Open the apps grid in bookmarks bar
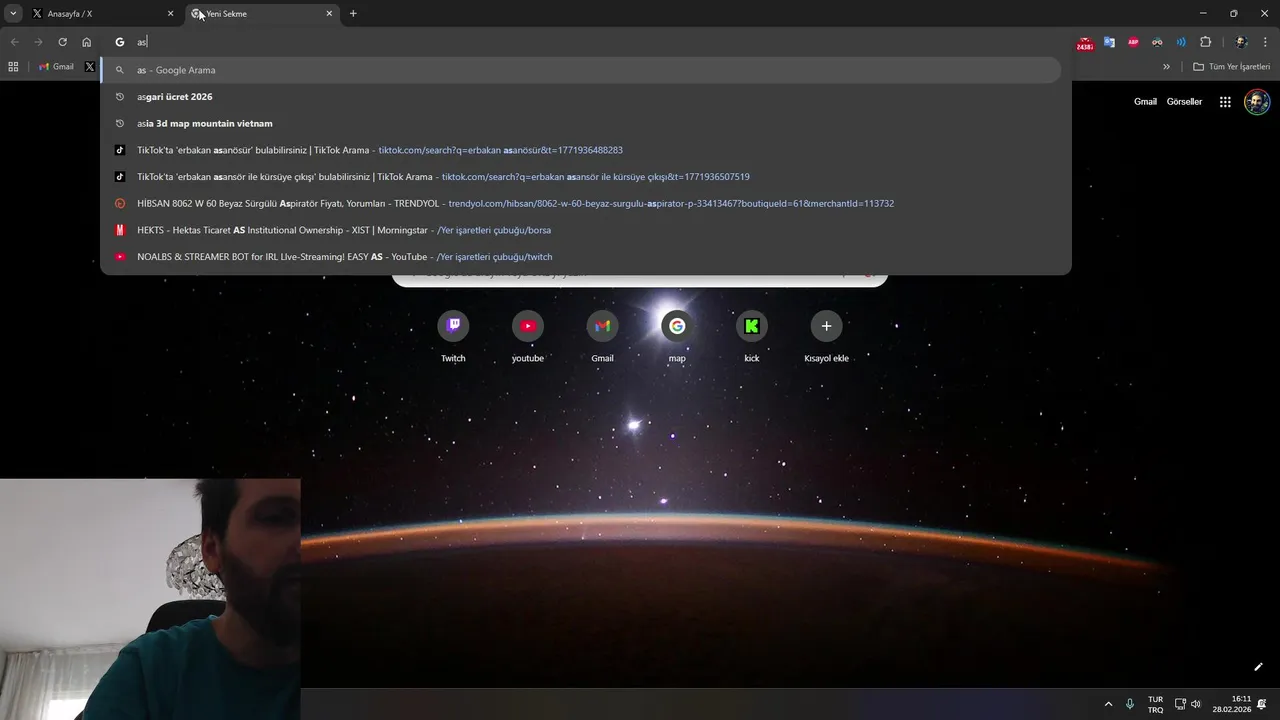The width and height of the screenshot is (1280, 720). pos(13,67)
